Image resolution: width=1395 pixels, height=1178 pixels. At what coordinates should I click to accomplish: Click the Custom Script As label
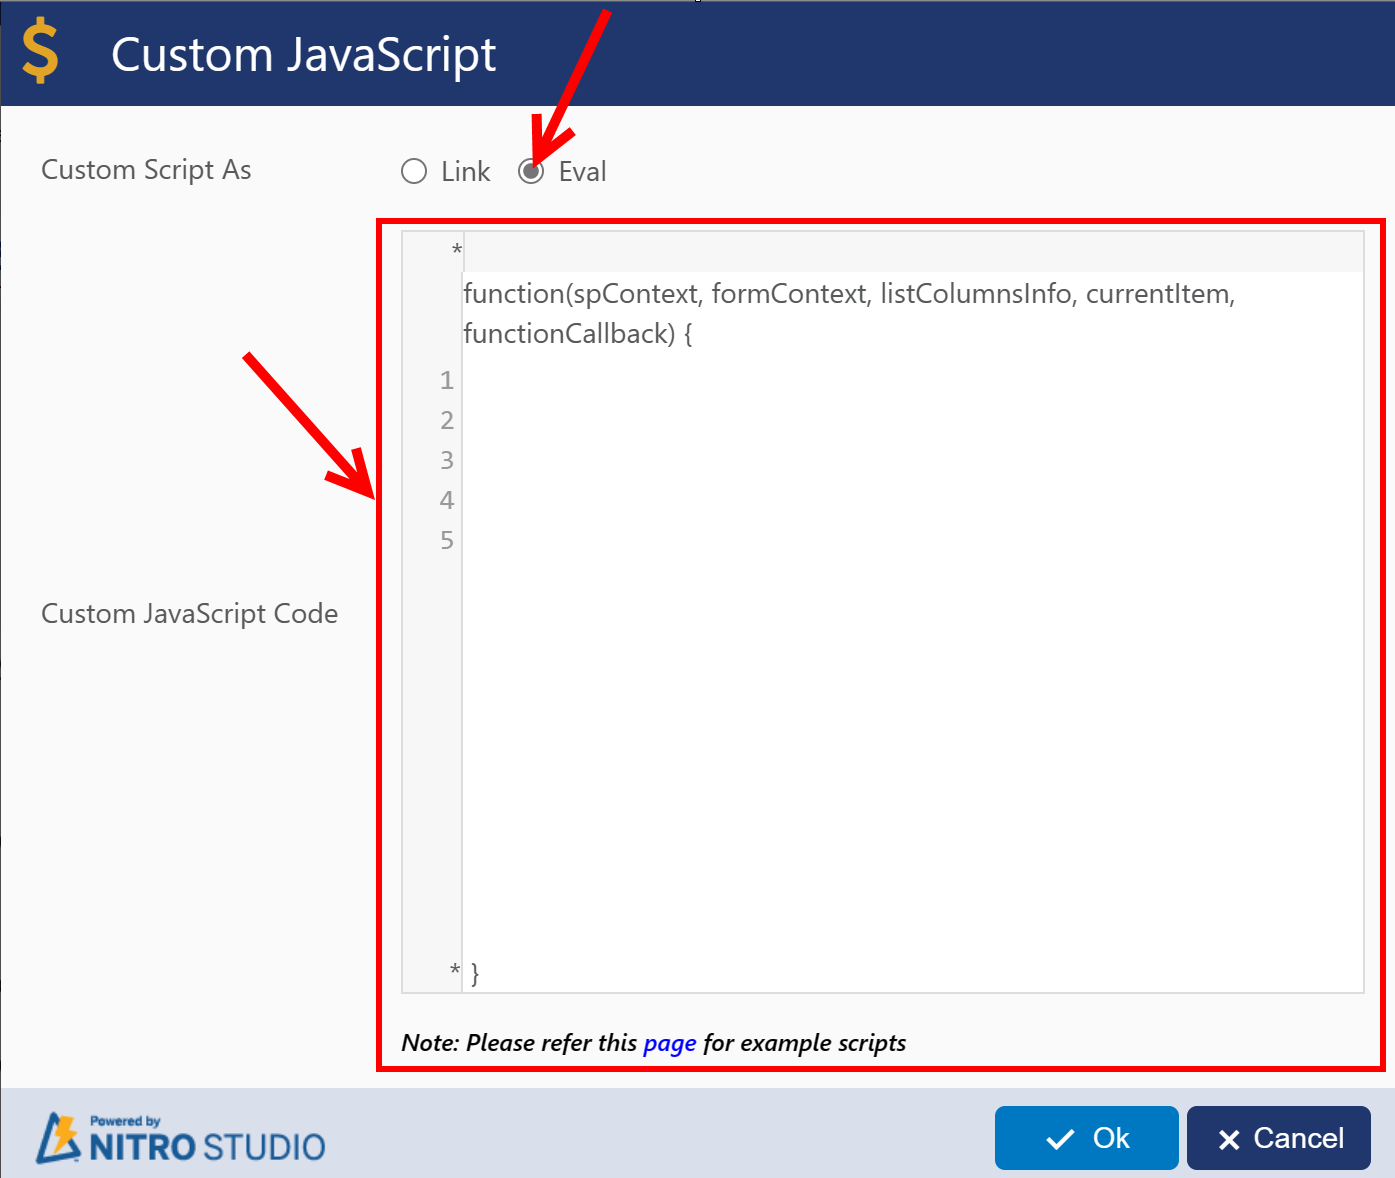[x=146, y=170]
